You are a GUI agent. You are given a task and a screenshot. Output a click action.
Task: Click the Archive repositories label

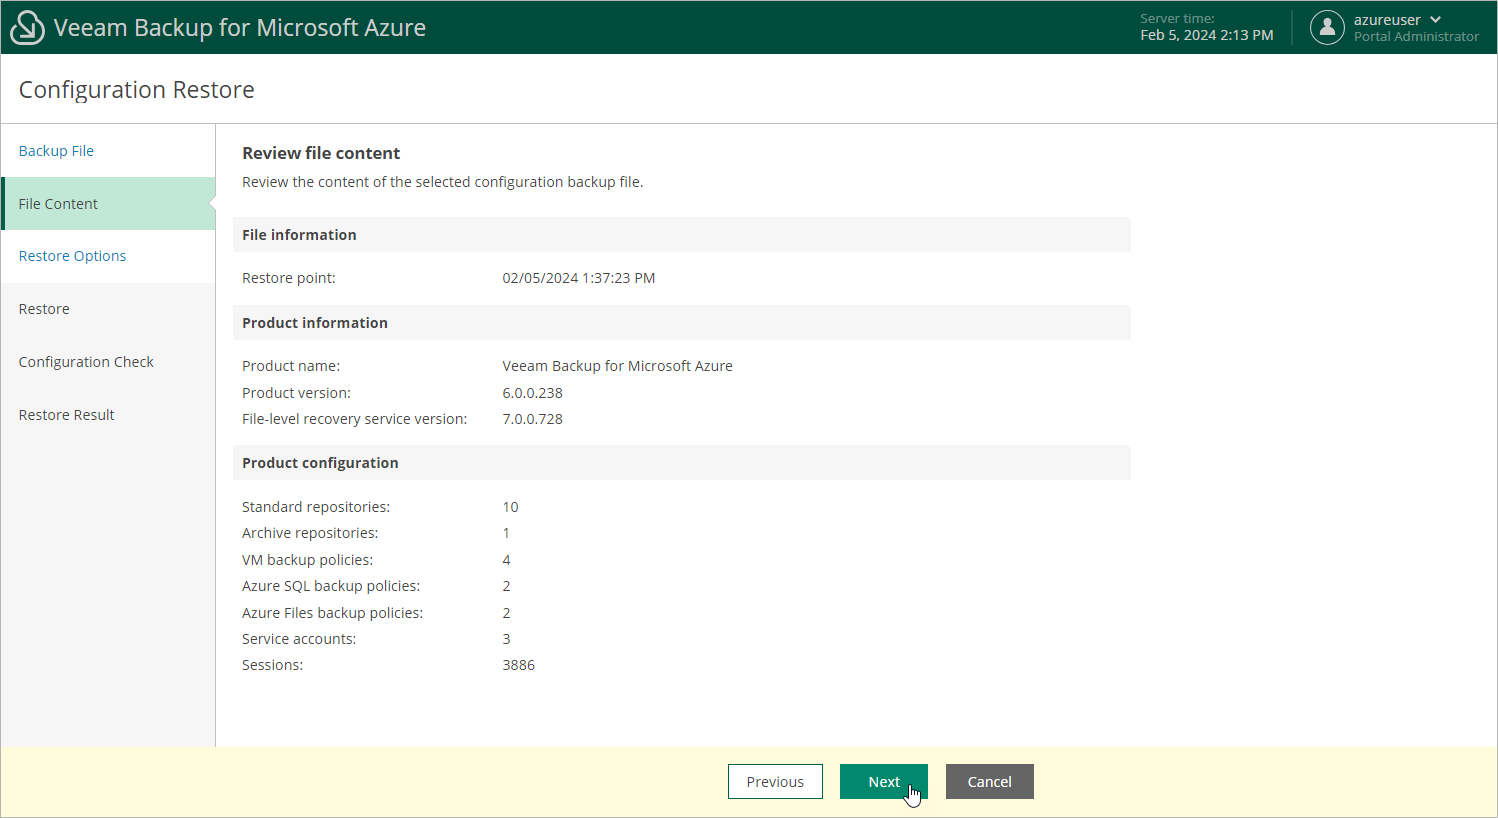(310, 533)
